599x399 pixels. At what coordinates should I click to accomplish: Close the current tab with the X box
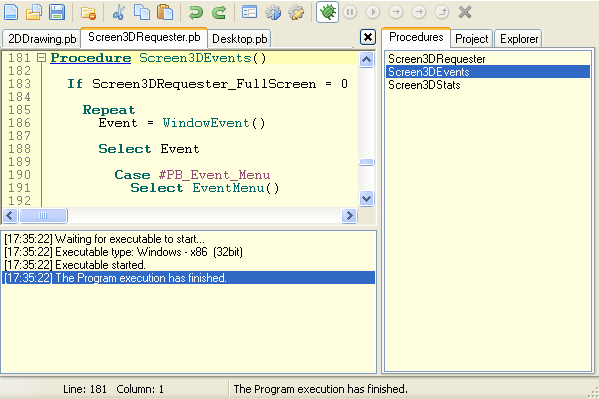coord(367,37)
